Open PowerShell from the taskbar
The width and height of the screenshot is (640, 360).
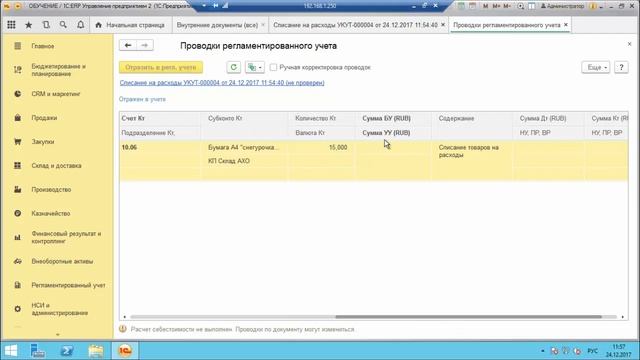pos(67,351)
